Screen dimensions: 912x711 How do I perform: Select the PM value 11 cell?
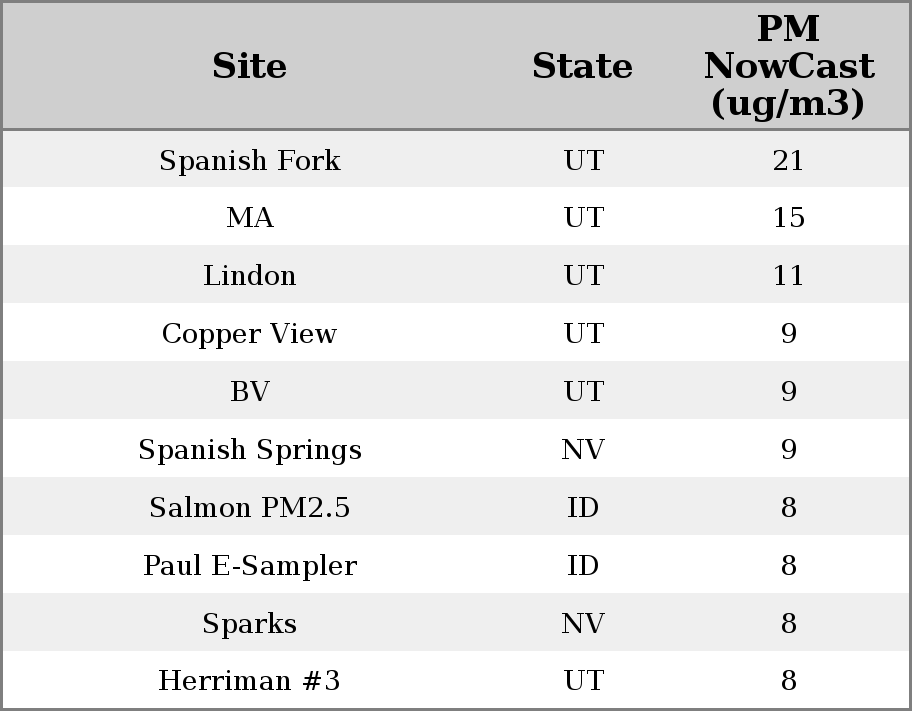click(788, 276)
